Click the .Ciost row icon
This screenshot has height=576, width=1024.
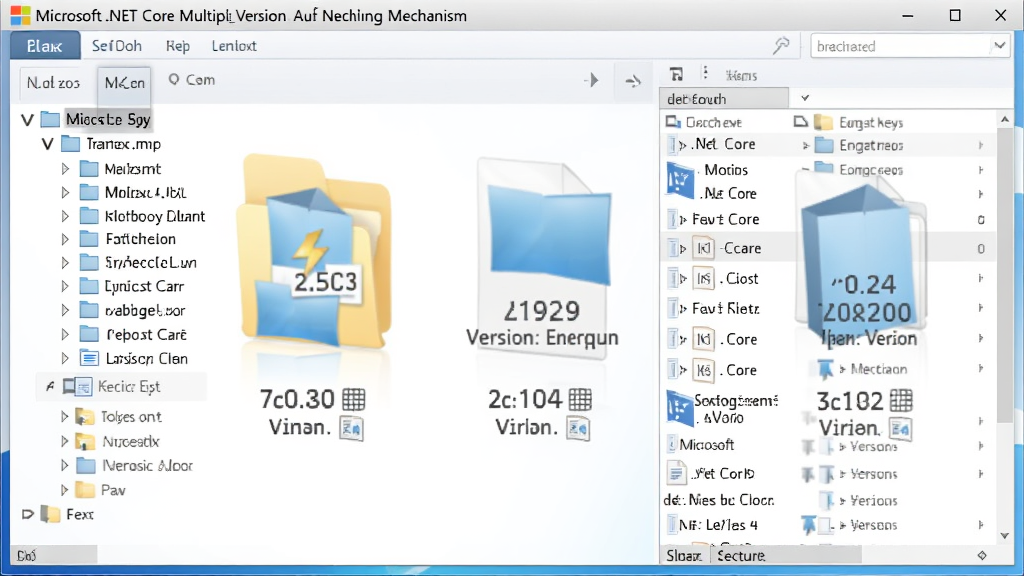point(703,279)
